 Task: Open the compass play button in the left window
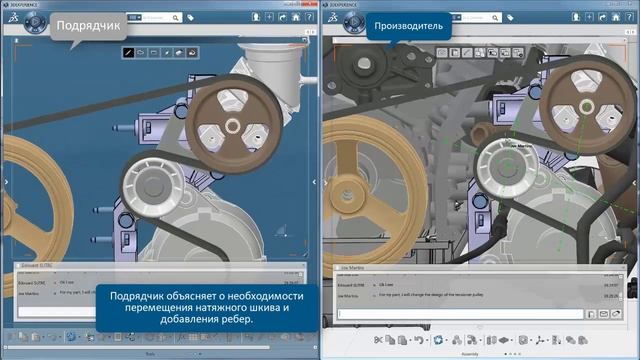tap(36, 21)
